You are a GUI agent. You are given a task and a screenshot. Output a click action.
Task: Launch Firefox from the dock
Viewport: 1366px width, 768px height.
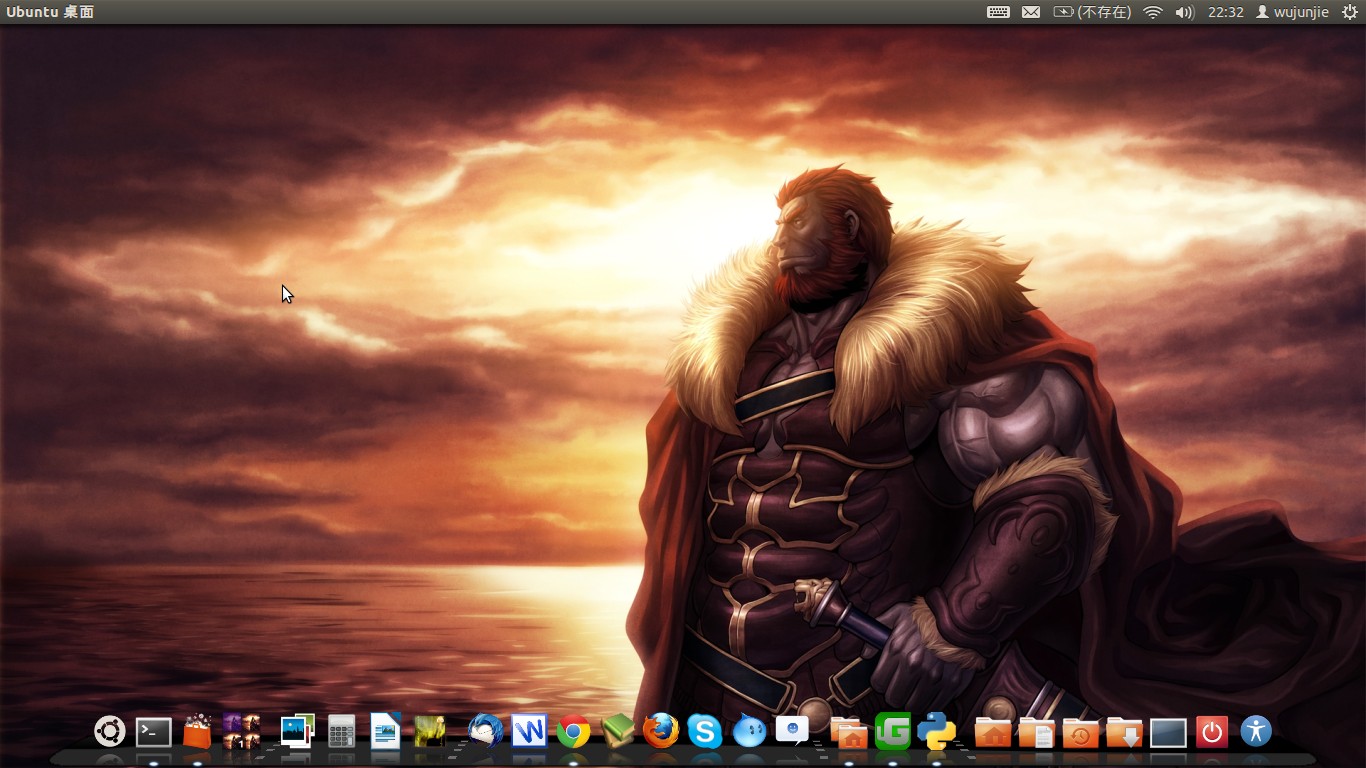pyautogui.click(x=661, y=732)
